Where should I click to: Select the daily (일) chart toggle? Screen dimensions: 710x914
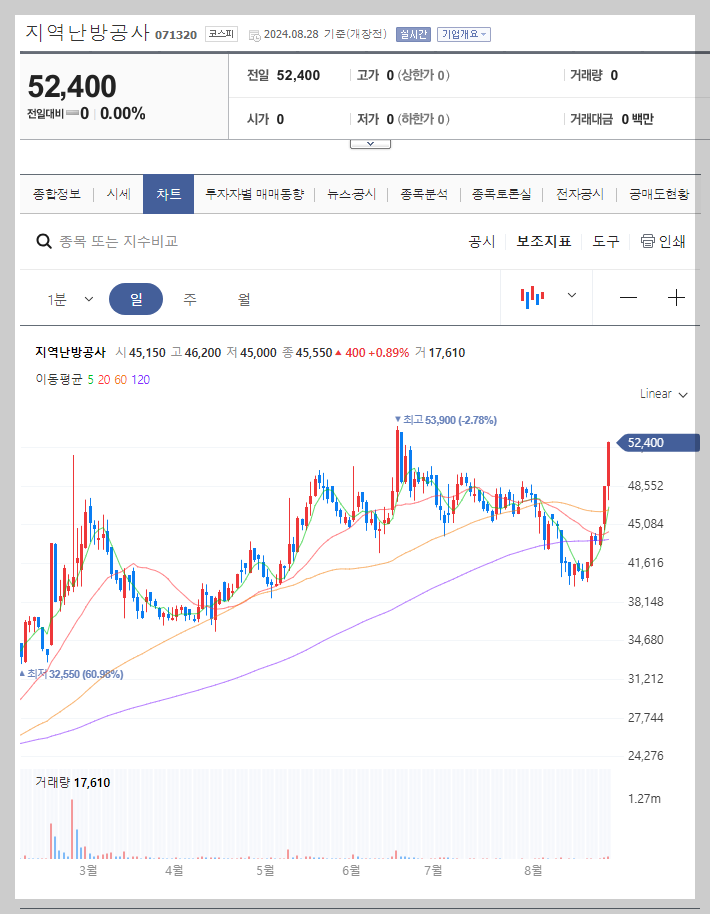(x=137, y=298)
